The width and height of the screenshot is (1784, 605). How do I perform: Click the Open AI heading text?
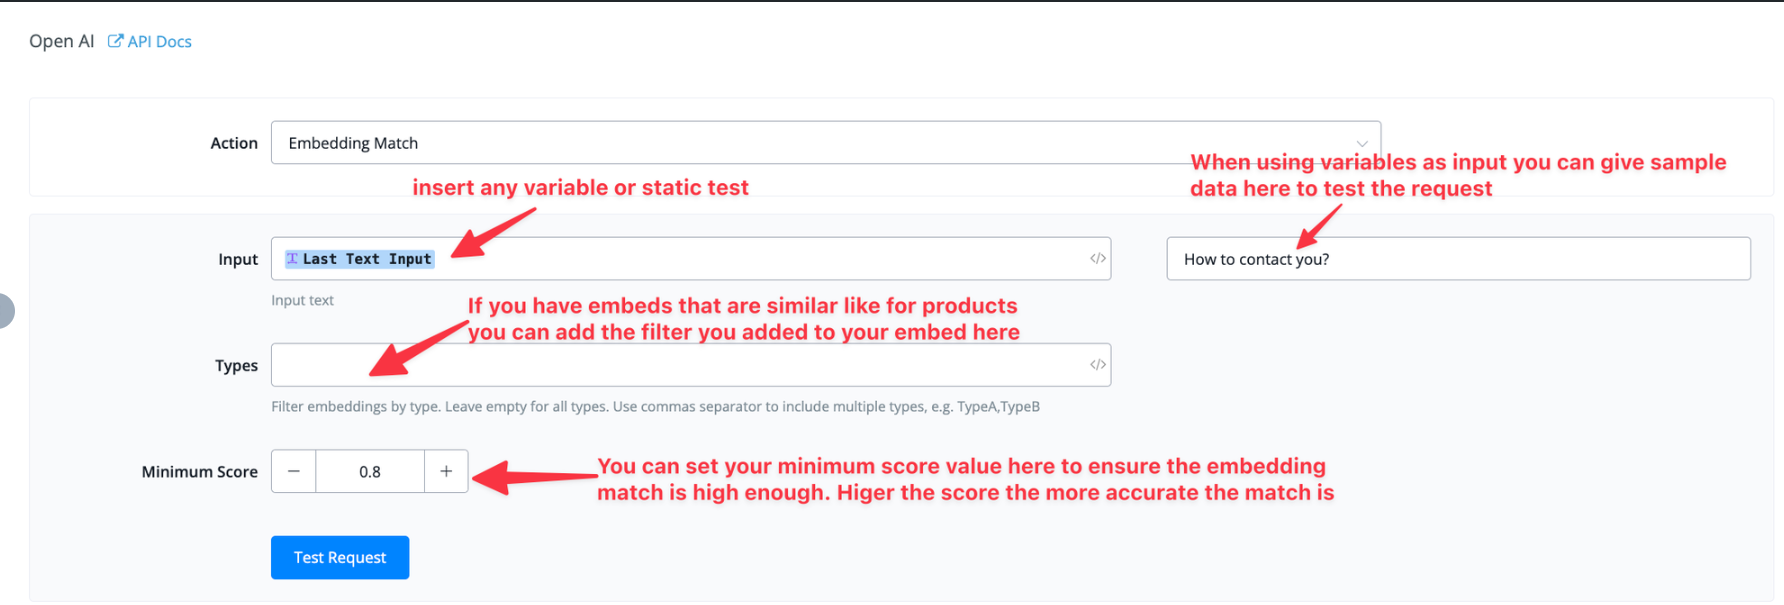[x=61, y=41]
